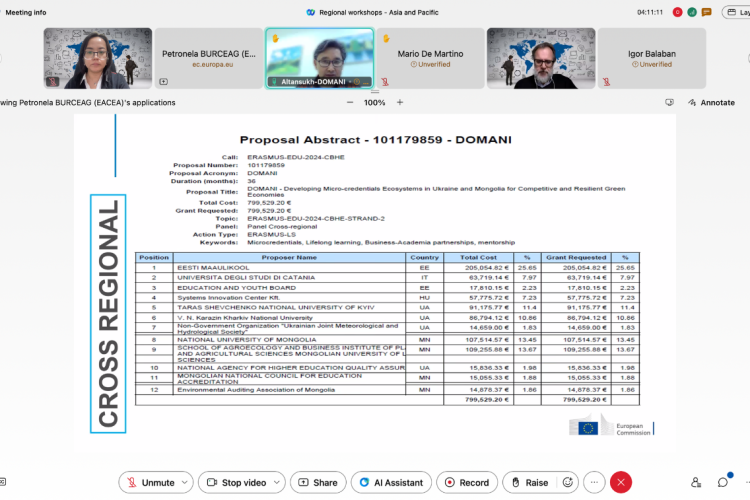Stop video camera
This screenshot has width=750, height=500.
[237, 482]
